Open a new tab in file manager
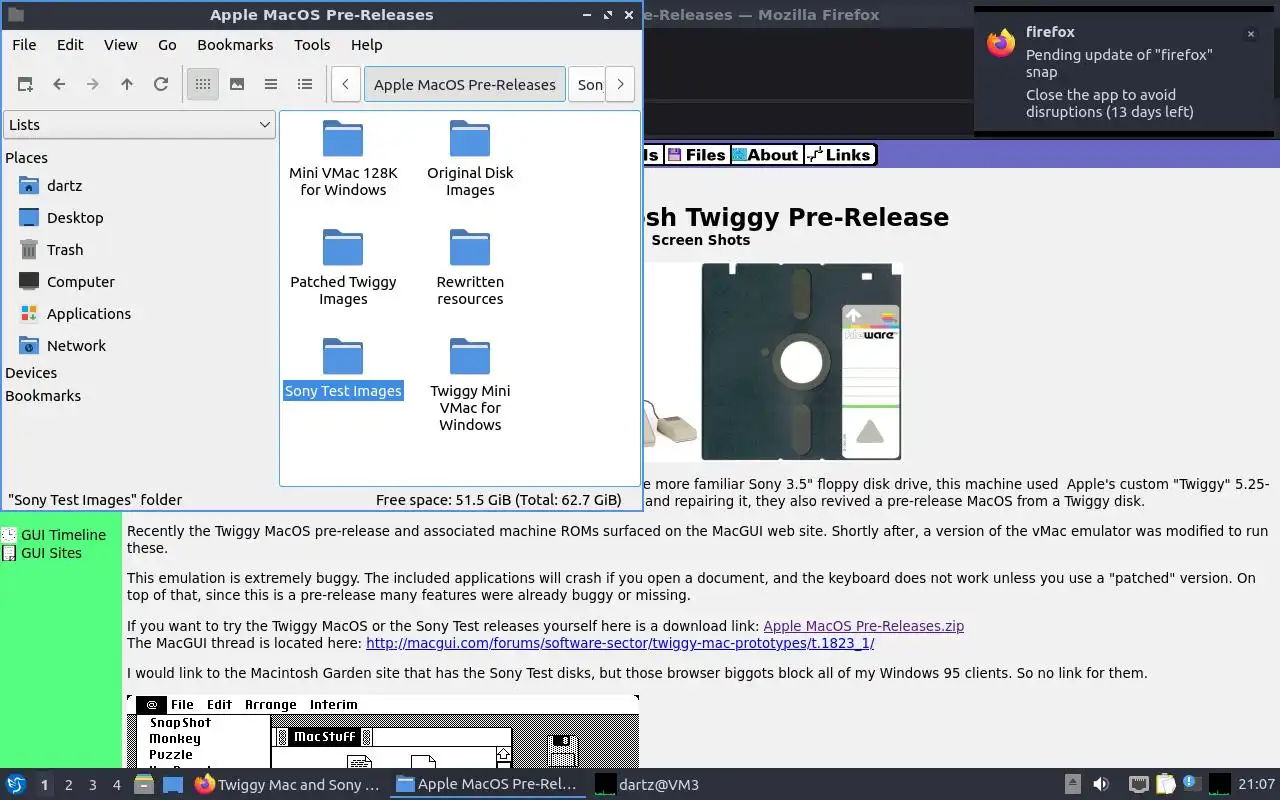 [x=25, y=85]
